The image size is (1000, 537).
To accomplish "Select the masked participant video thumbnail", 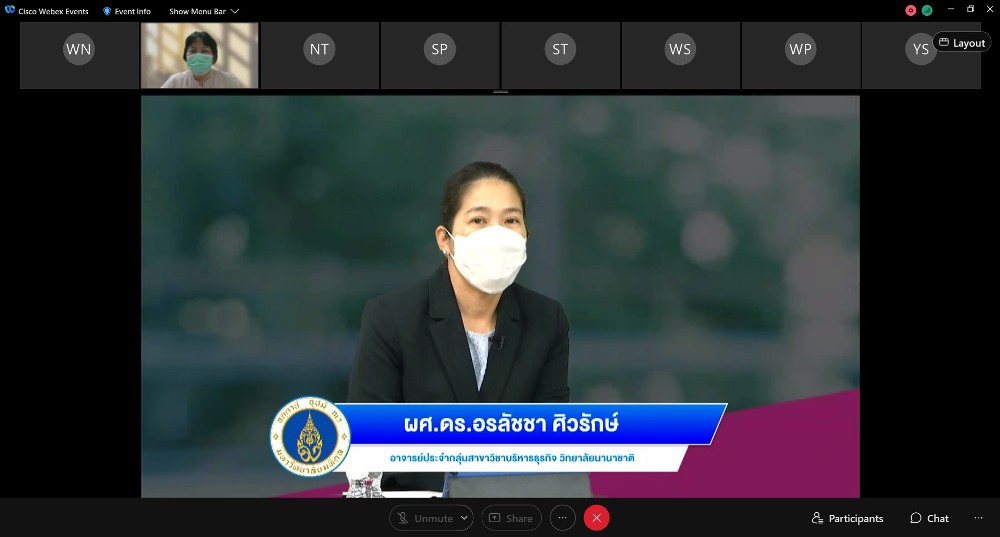I will [x=199, y=56].
